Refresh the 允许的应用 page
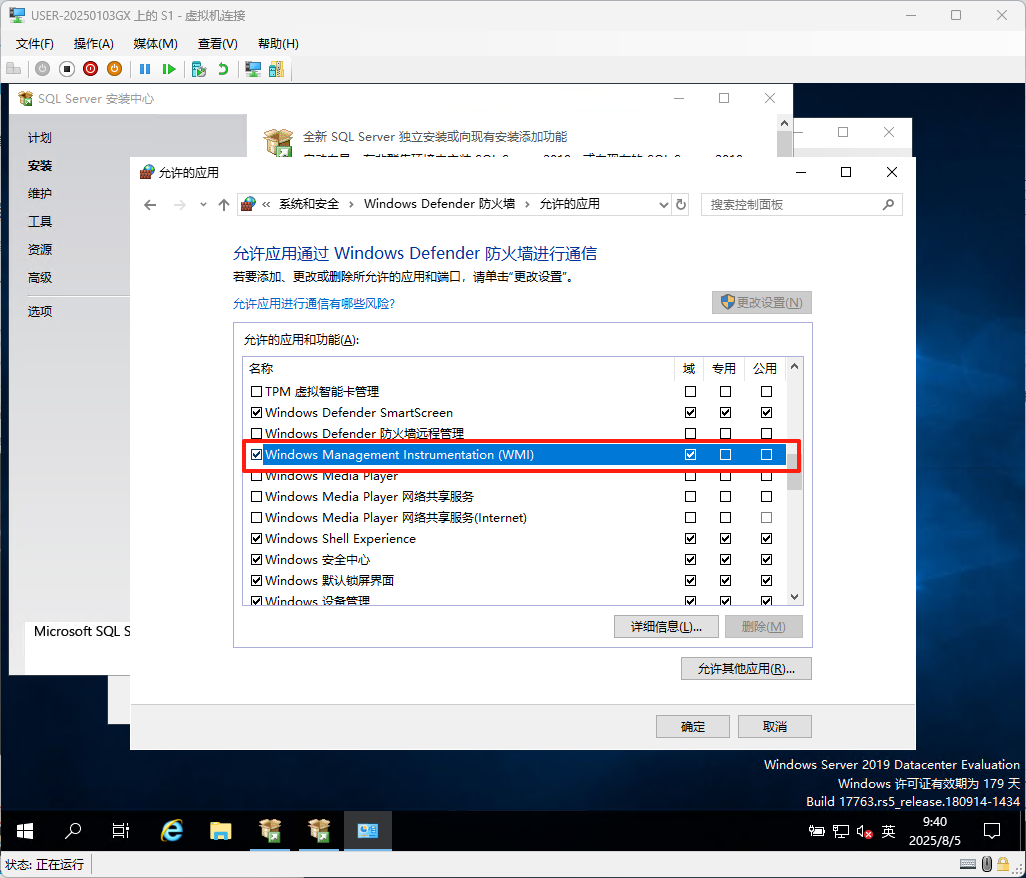 (681, 205)
